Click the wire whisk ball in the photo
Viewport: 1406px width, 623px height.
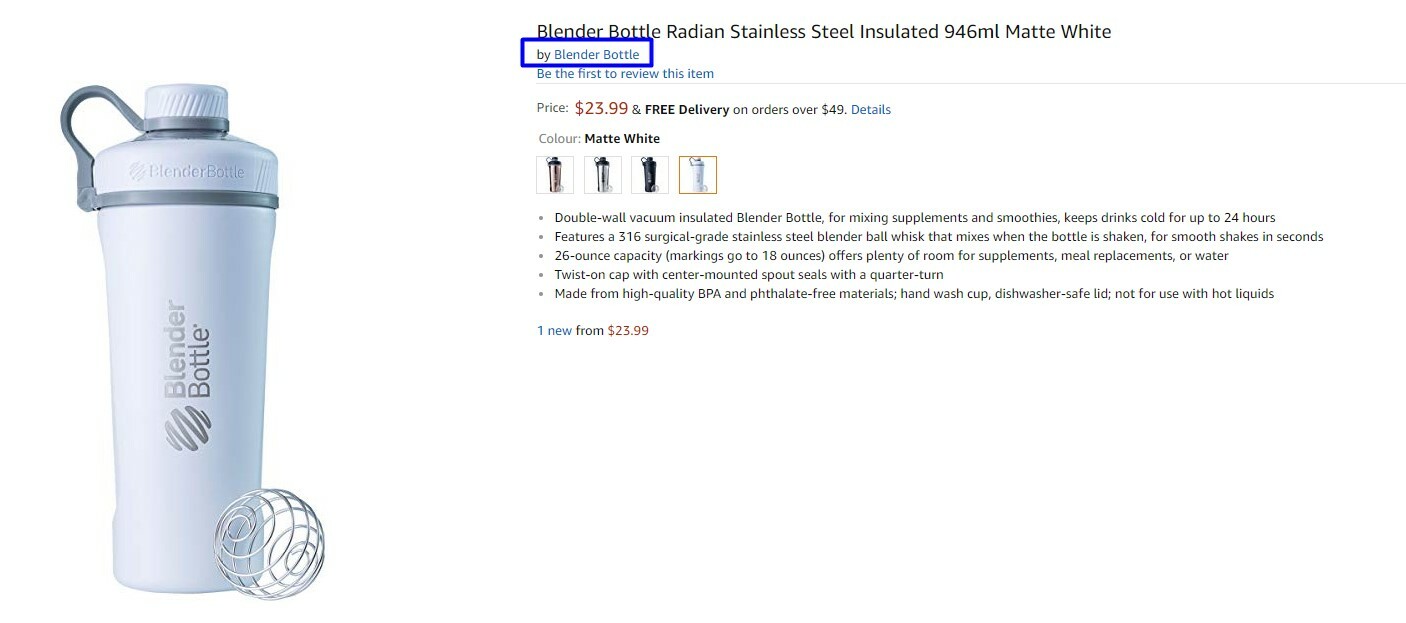coord(269,543)
